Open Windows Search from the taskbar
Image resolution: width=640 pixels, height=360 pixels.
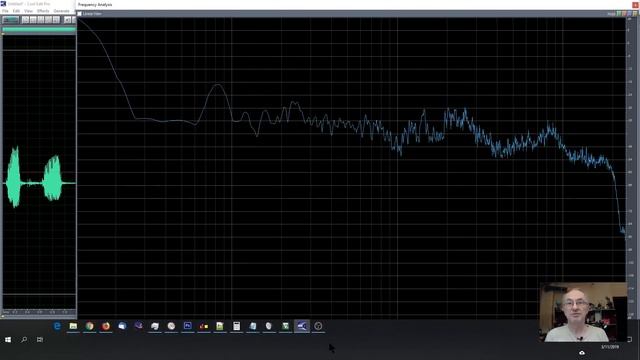(x=24, y=340)
